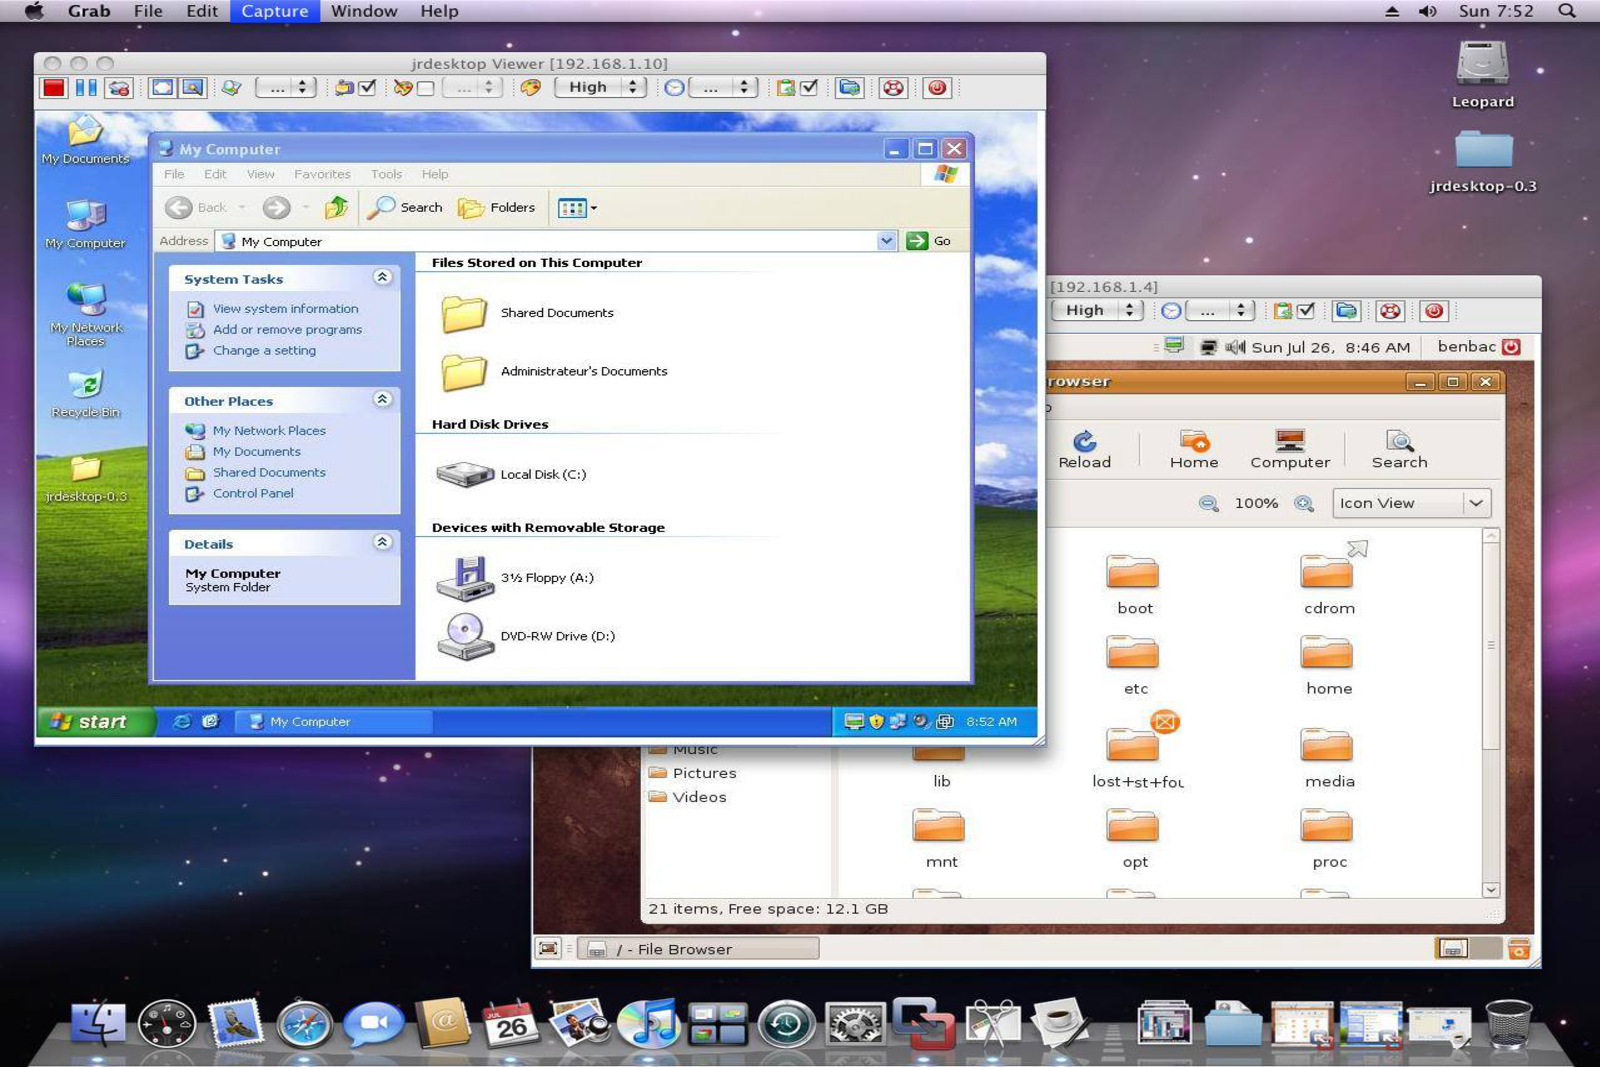Toggle the checked checkbox next to screen capture icon
Screen dimensions: 1600x1067
[367, 88]
